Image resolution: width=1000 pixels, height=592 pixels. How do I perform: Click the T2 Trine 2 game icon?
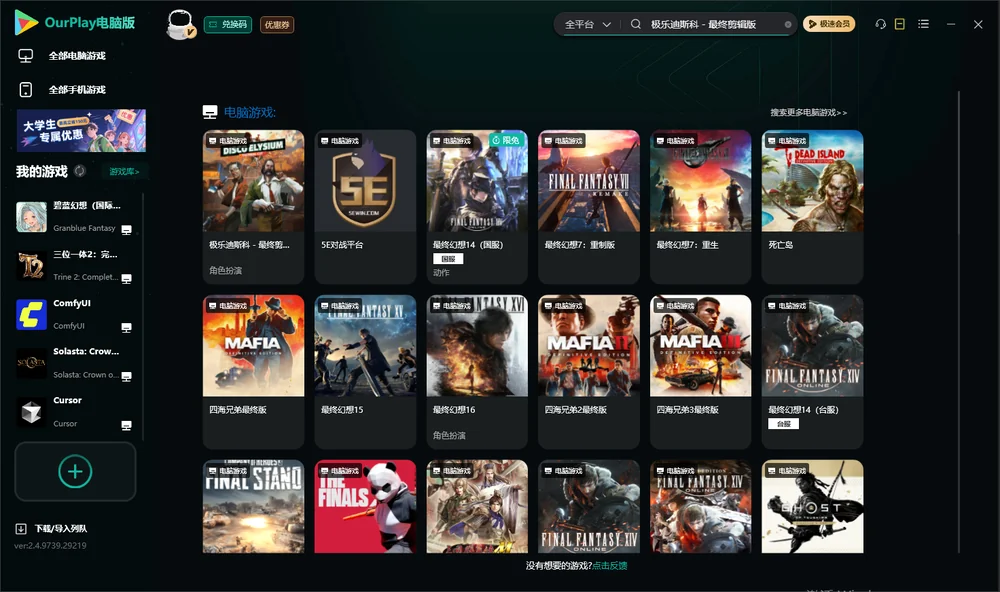(x=31, y=265)
